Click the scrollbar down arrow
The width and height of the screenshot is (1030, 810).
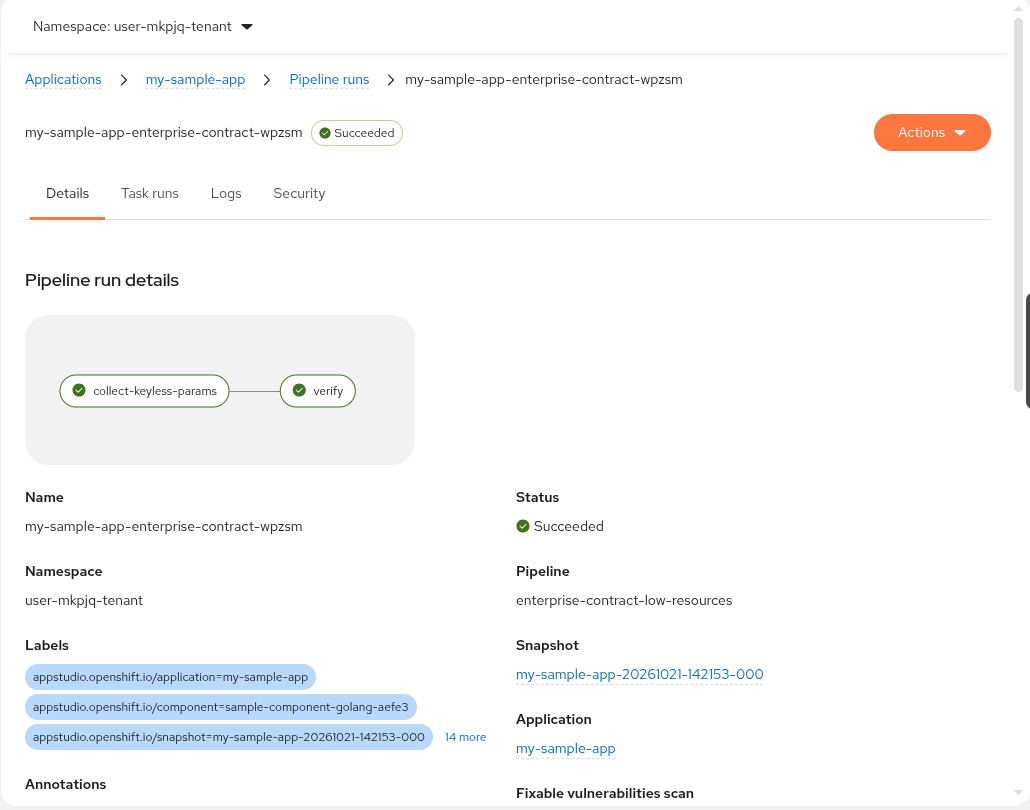click(1019, 793)
